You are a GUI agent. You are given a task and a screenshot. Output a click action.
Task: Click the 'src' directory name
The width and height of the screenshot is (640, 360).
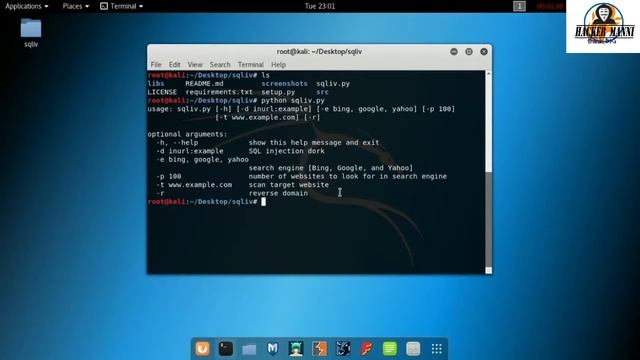tap(322, 92)
